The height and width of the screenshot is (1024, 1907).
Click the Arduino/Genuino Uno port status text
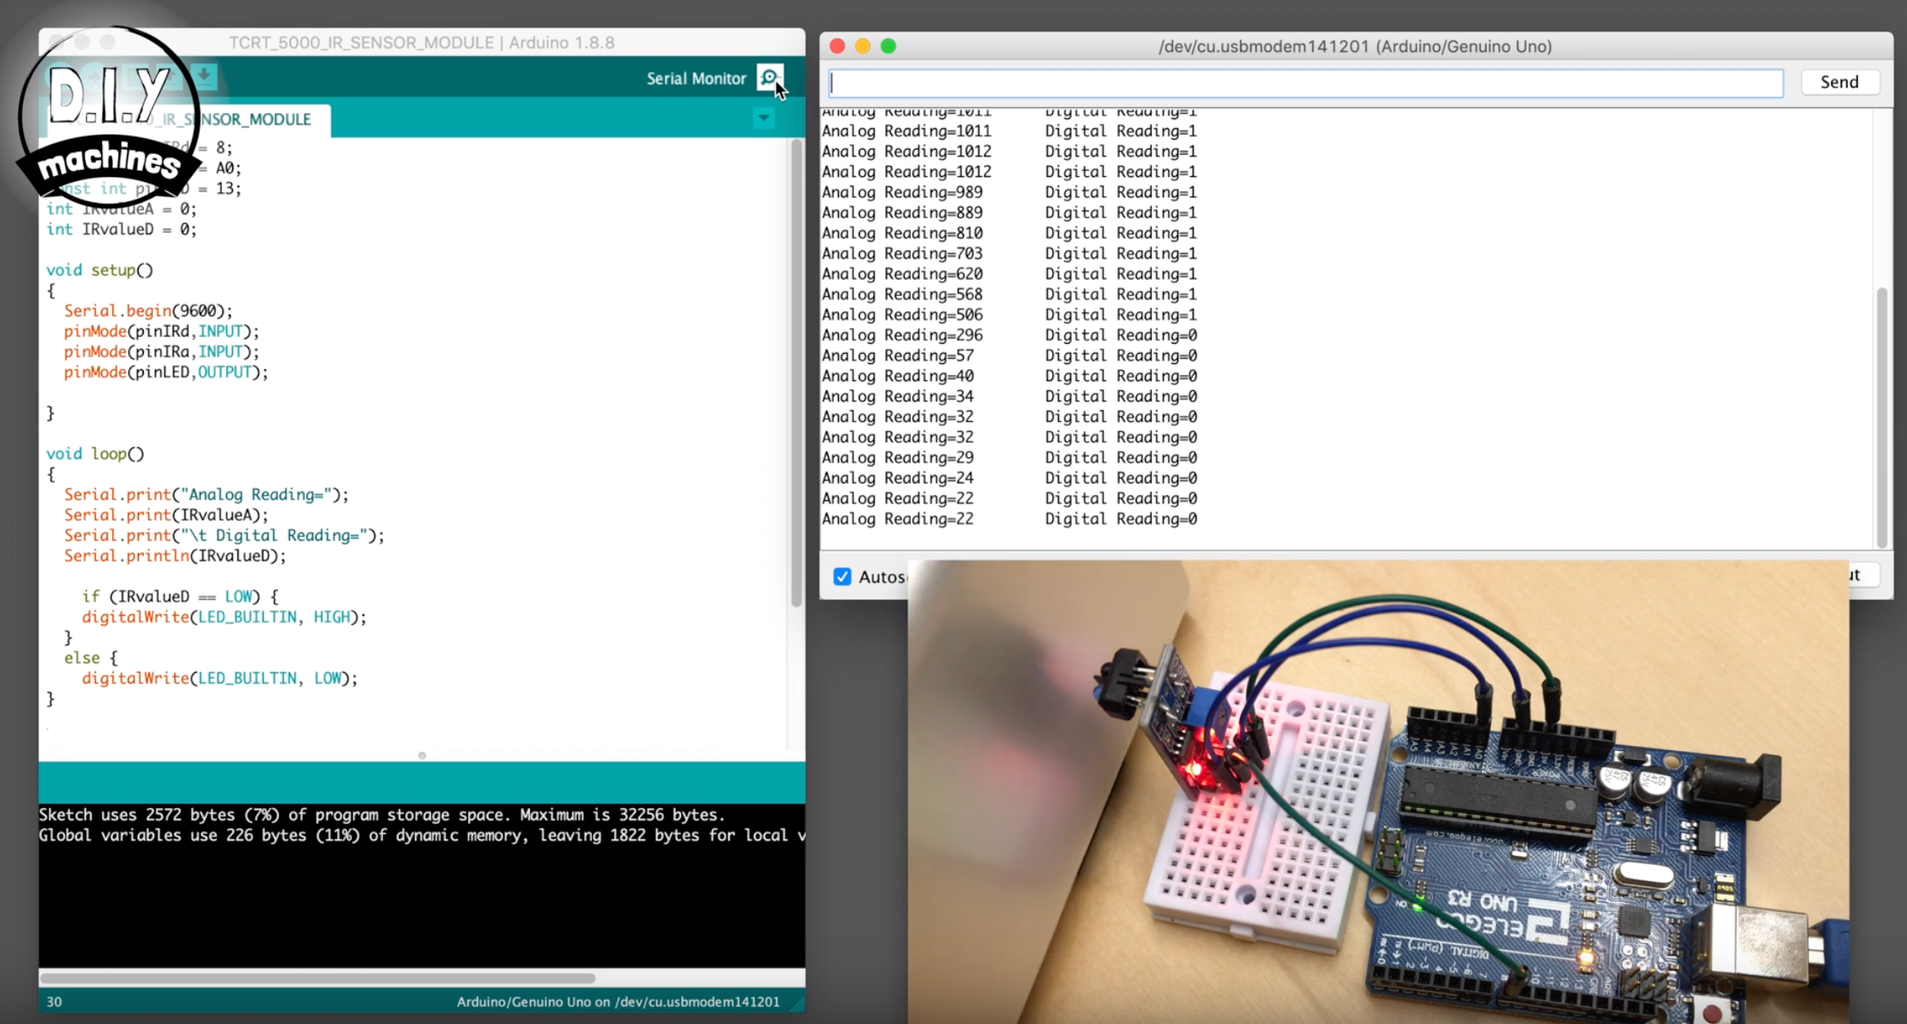coord(618,1001)
